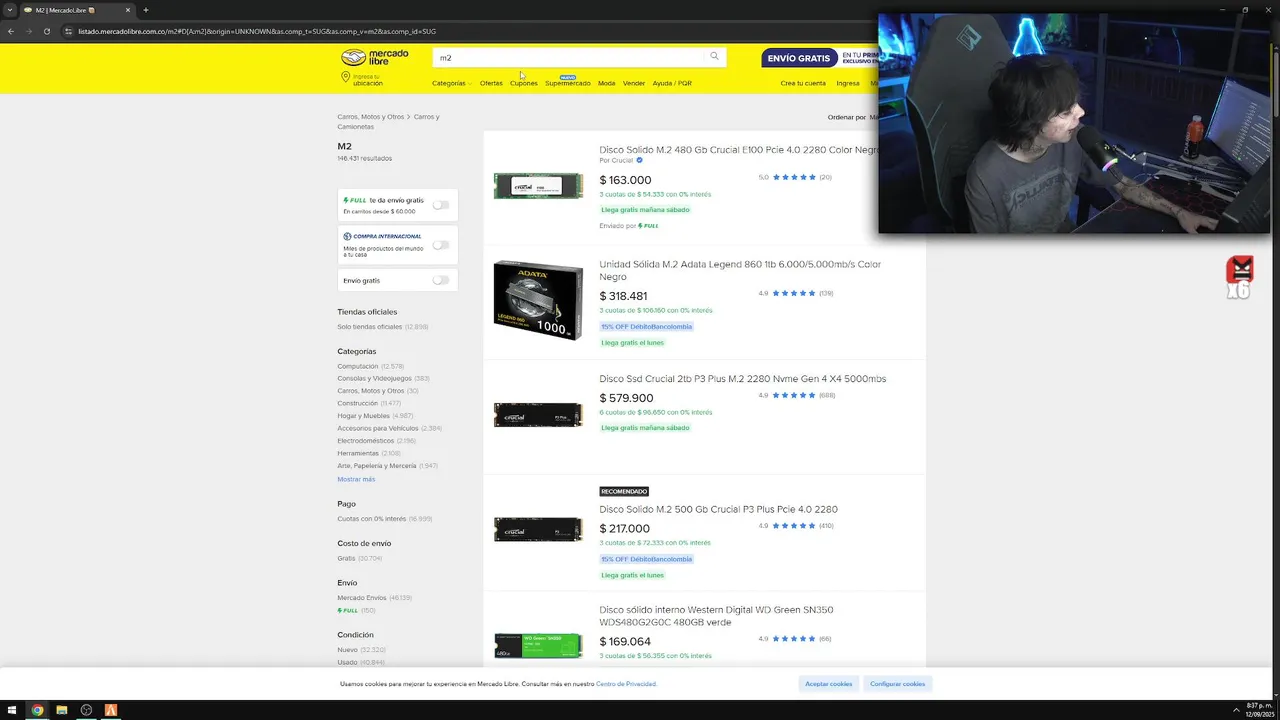
Task: Click the Mercado Libre logo
Action: tap(375, 57)
